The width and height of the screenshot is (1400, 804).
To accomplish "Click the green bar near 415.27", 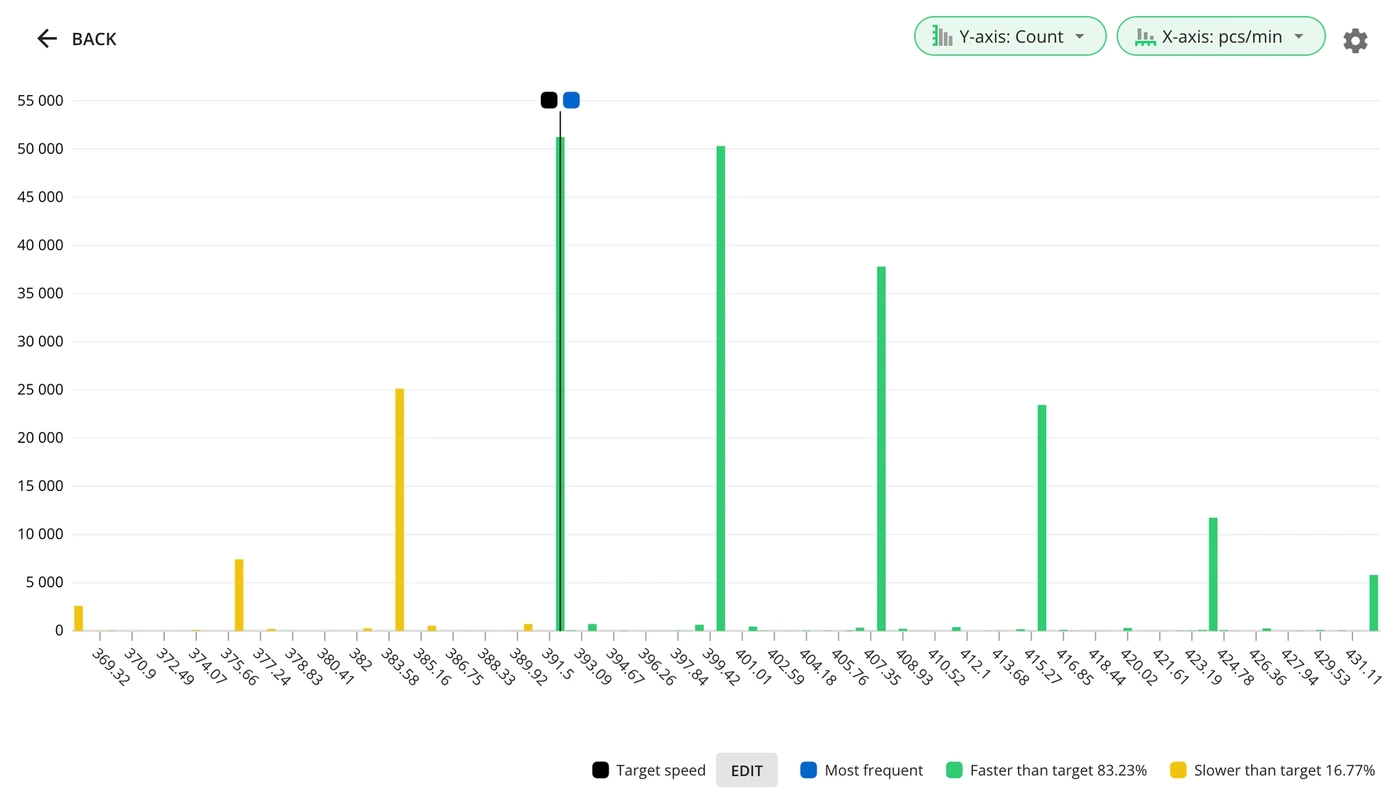I will [x=1042, y=518].
